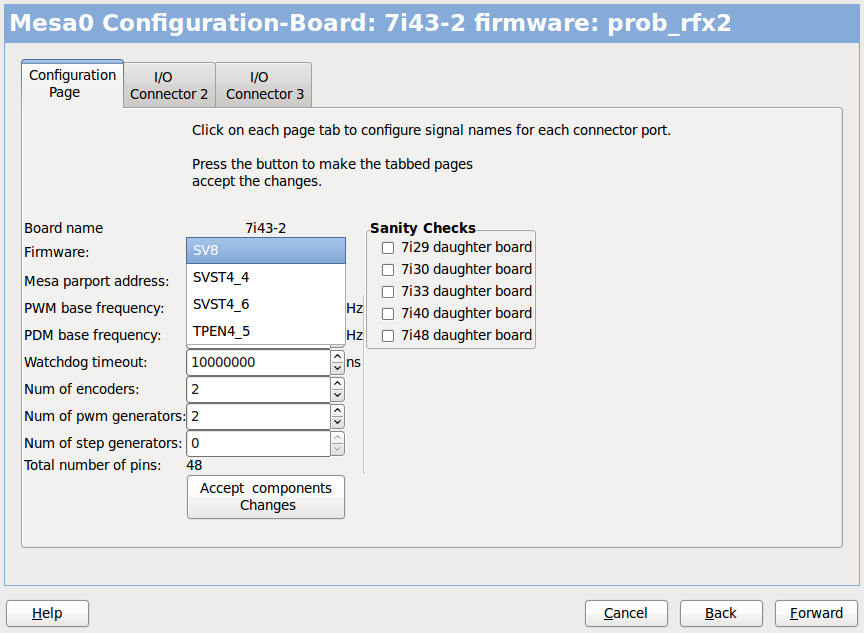Open the I/O Connector 3 tab
The image size is (864, 633).
pyautogui.click(x=264, y=85)
